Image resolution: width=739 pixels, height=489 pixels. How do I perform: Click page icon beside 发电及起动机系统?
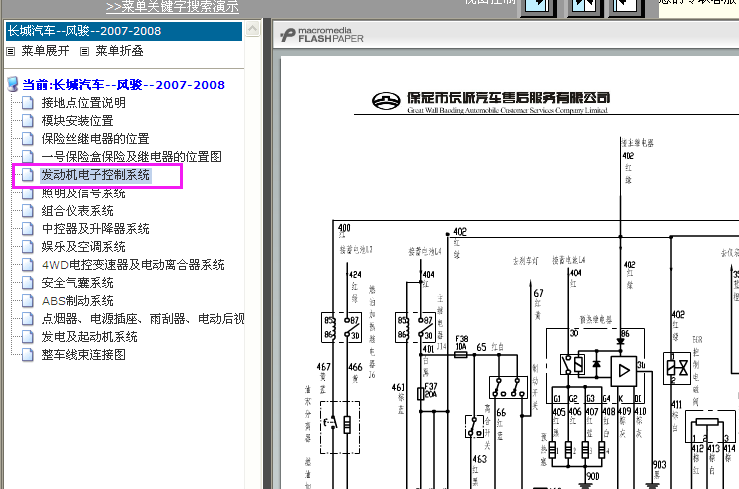[x=28, y=337]
